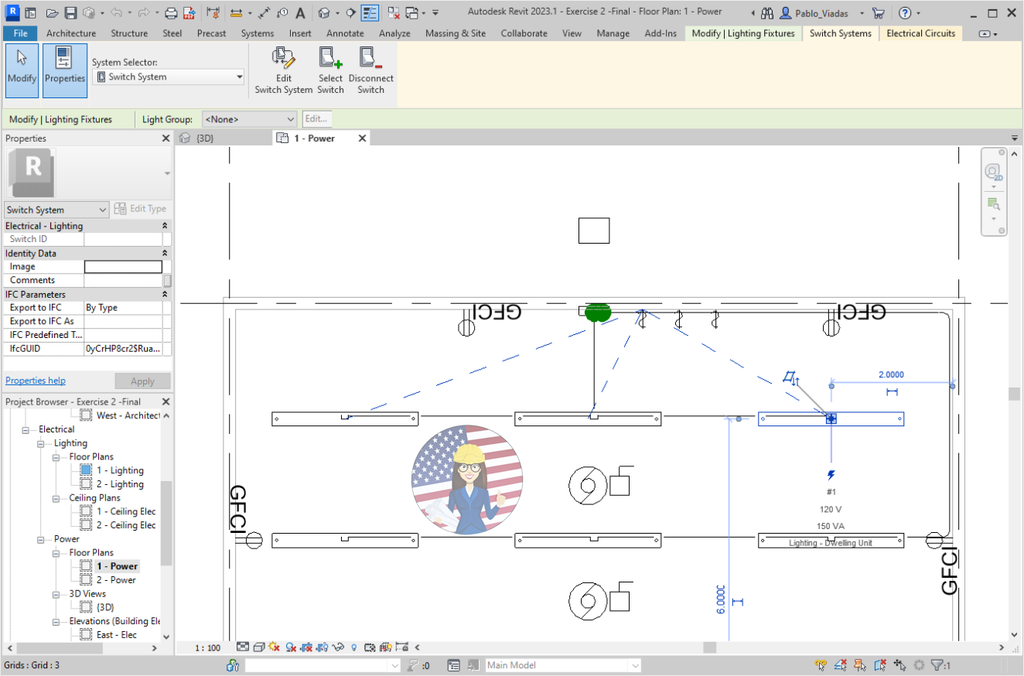Open a project with the Open icon
Image resolution: width=1024 pixels, height=676 pixels.
[52, 12]
